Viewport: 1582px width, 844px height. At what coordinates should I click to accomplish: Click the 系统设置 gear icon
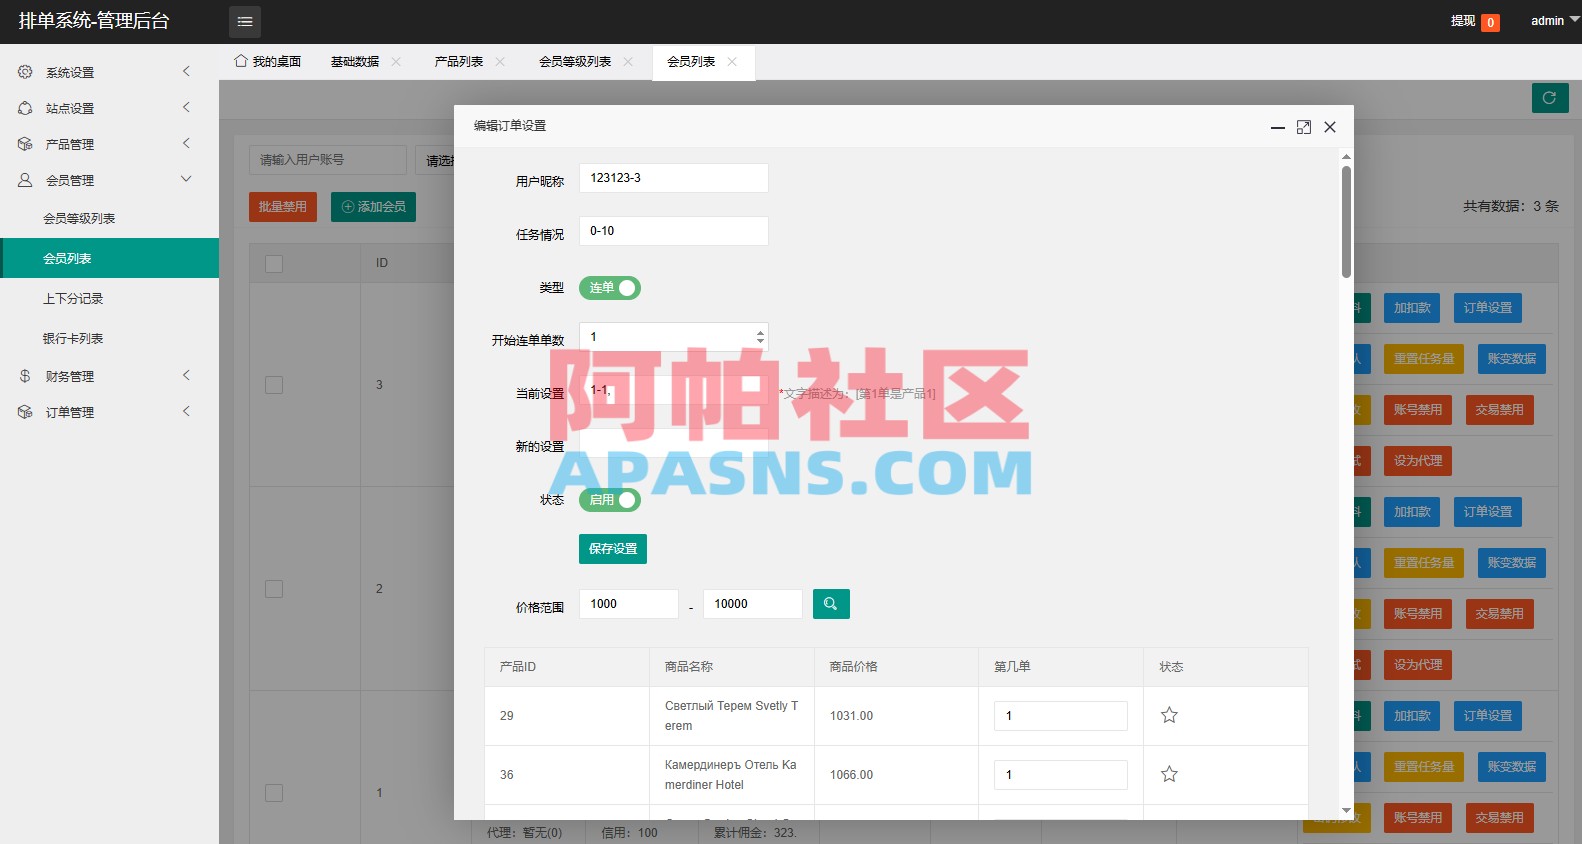point(25,72)
